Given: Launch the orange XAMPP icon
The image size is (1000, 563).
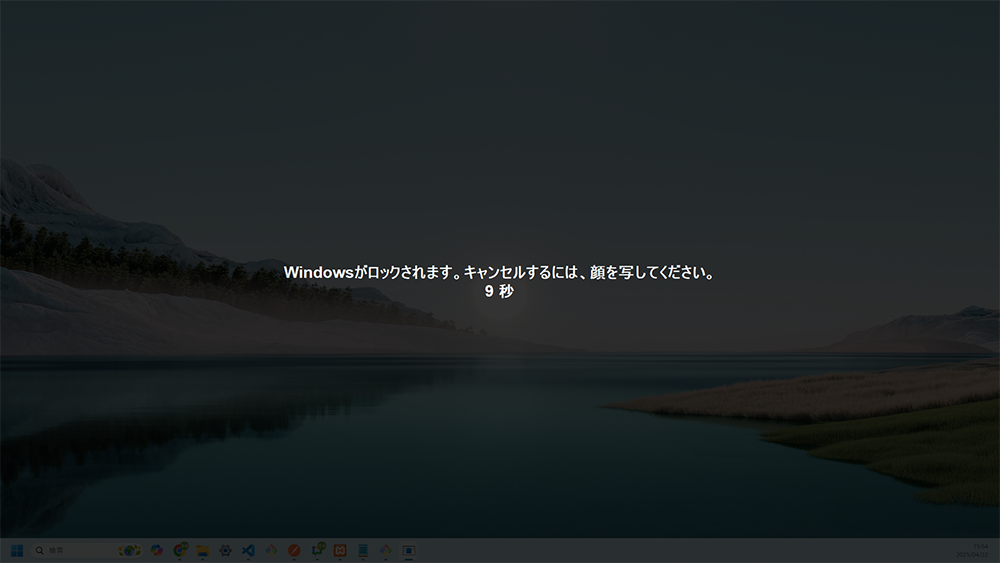Looking at the screenshot, I should (x=341, y=550).
